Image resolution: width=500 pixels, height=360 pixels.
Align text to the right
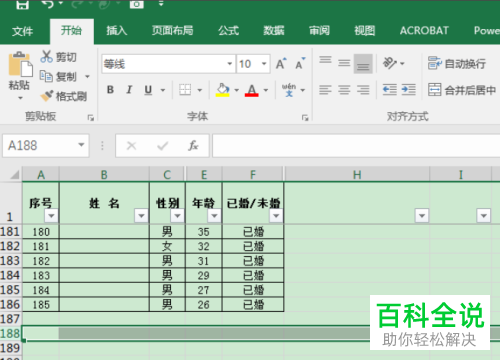pyautogui.click(x=363, y=90)
